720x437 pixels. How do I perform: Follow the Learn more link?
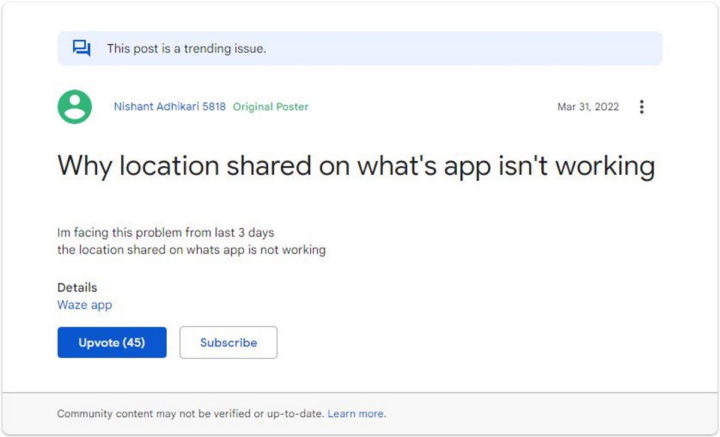click(356, 414)
